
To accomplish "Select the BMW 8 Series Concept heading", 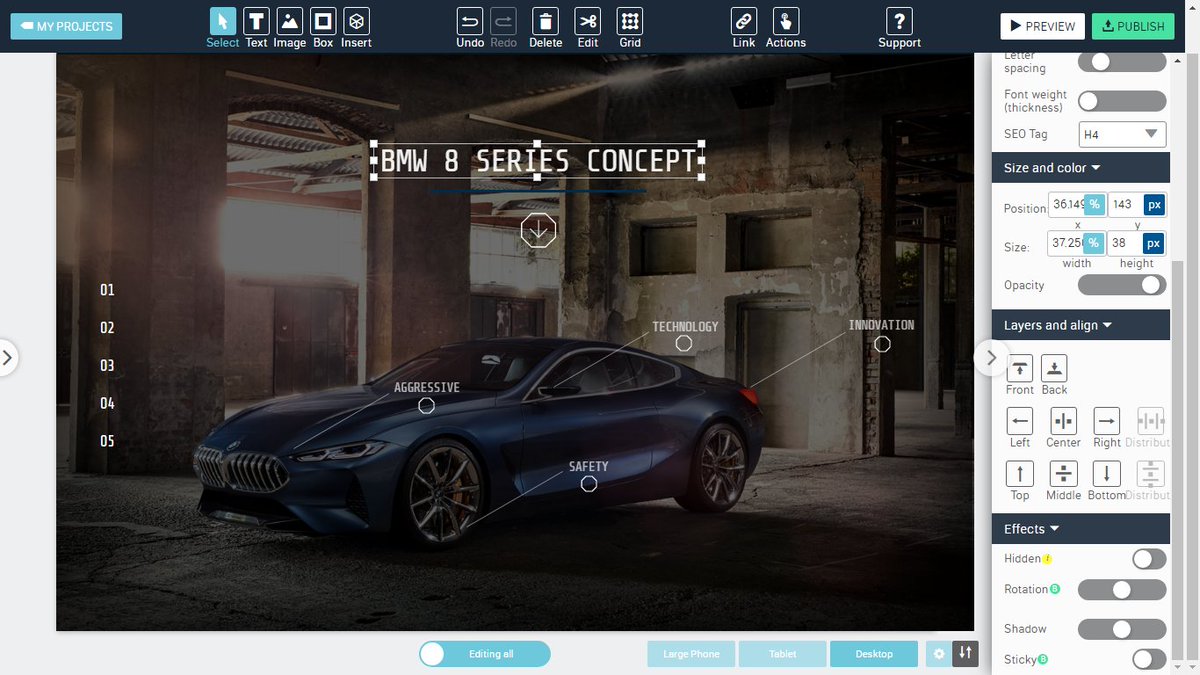I will click(538, 160).
